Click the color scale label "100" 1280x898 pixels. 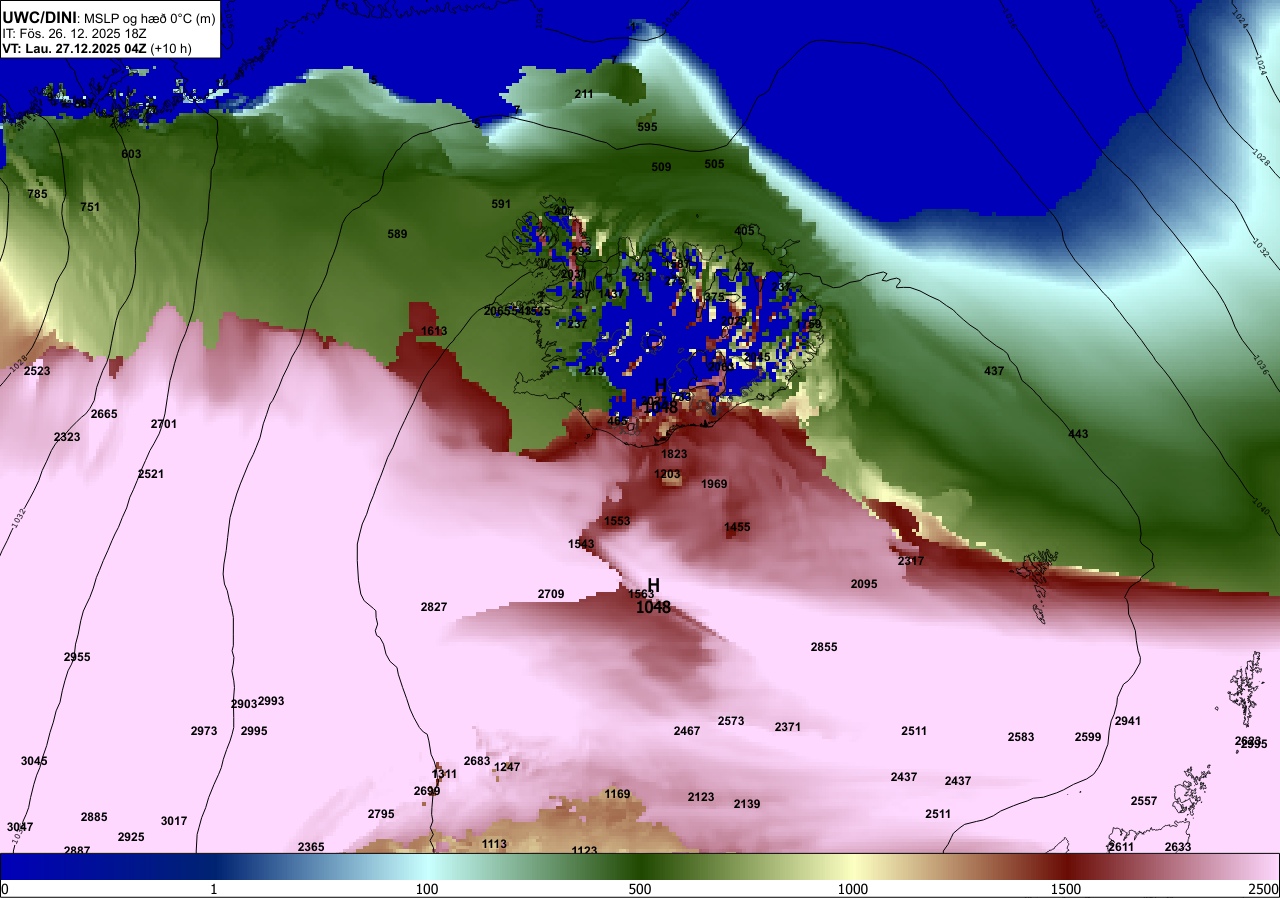pos(427,890)
